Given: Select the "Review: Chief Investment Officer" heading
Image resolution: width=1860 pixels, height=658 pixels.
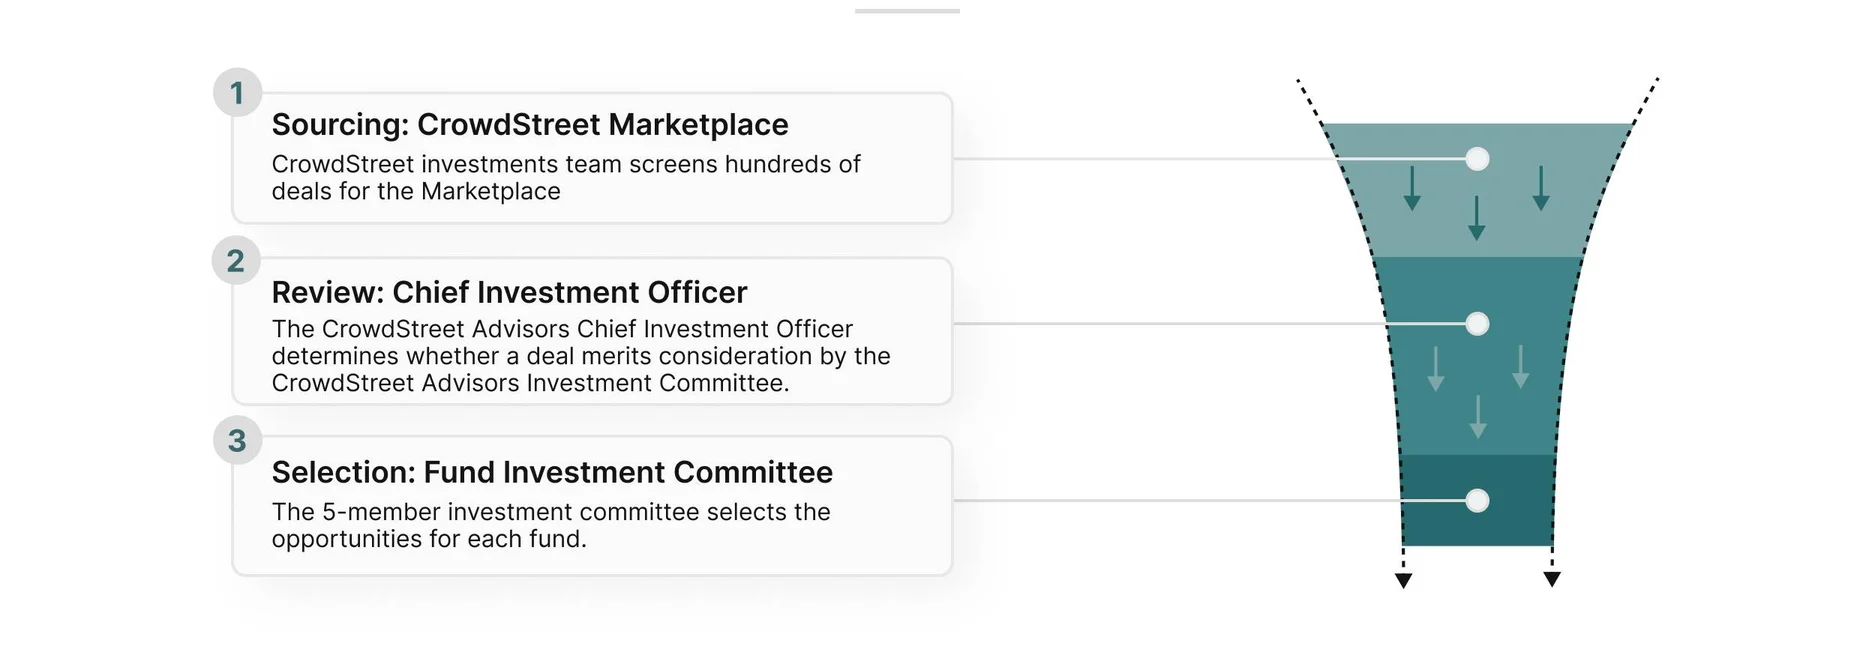Looking at the screenshot, I should coord(509,292).
